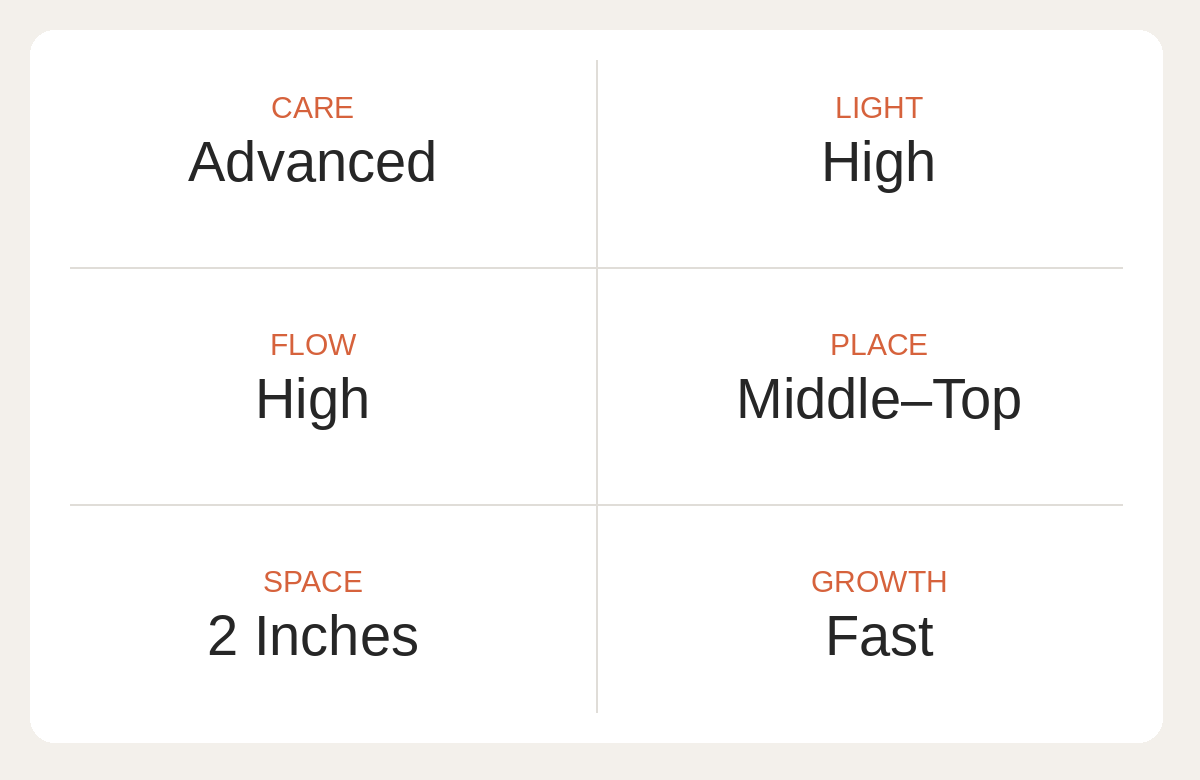Screen dimensions: 1200x780
Task: Select the High light value
Action: coord(878,162)
